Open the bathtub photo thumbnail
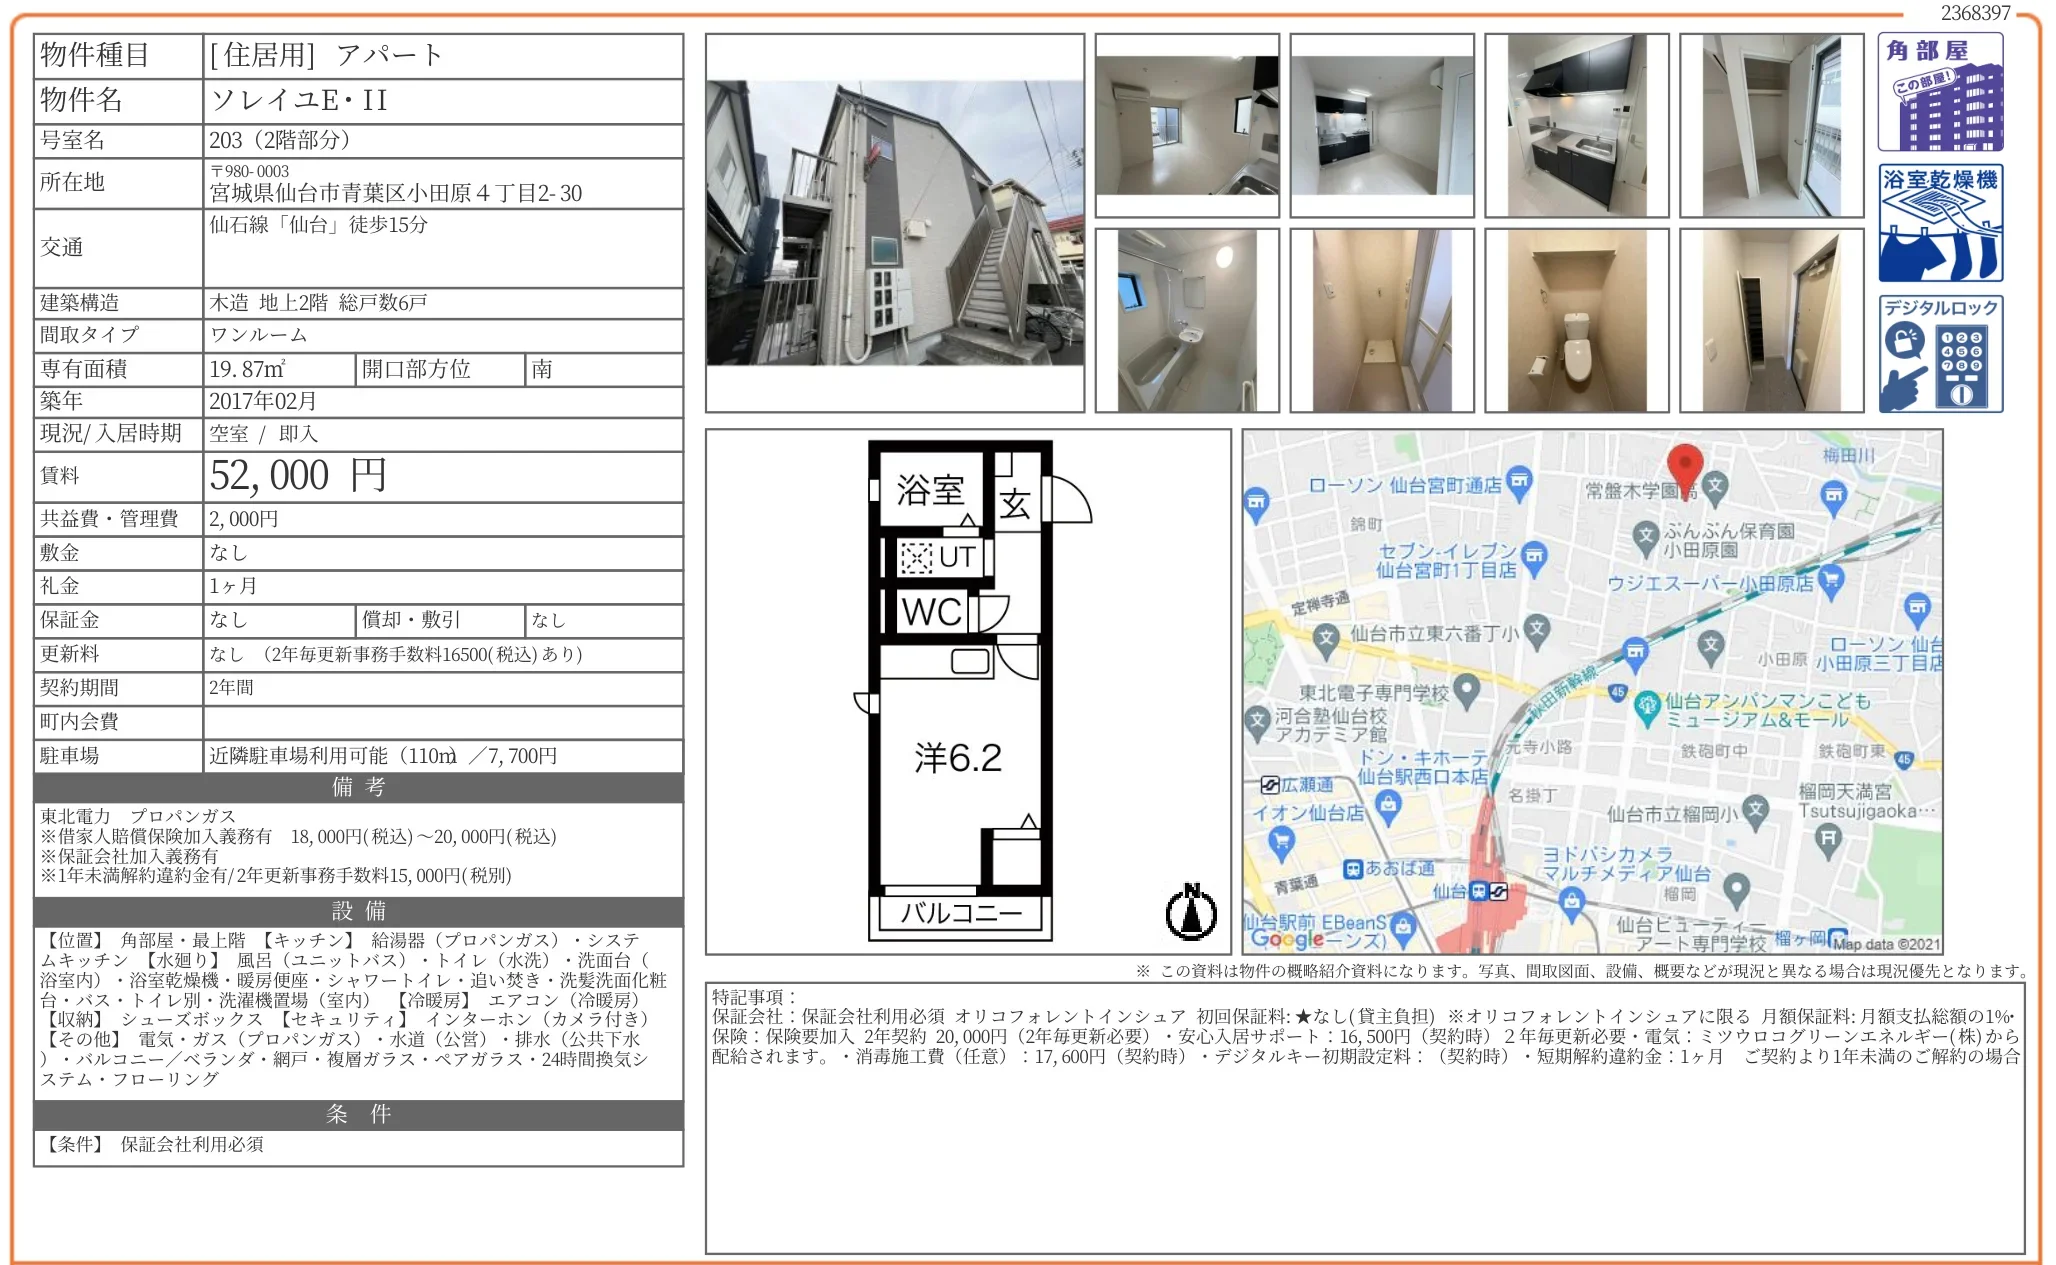 (x=1186, y=320)
